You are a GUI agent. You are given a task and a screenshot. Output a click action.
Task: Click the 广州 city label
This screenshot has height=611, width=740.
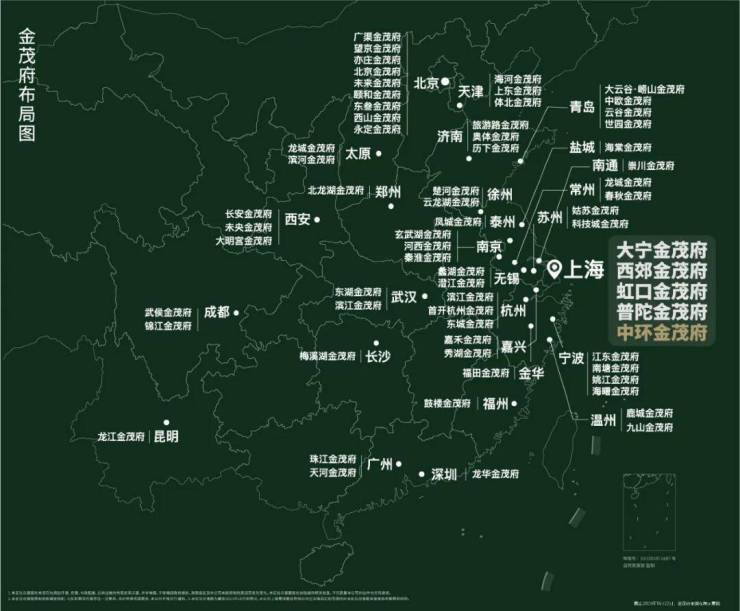(380, 464)
